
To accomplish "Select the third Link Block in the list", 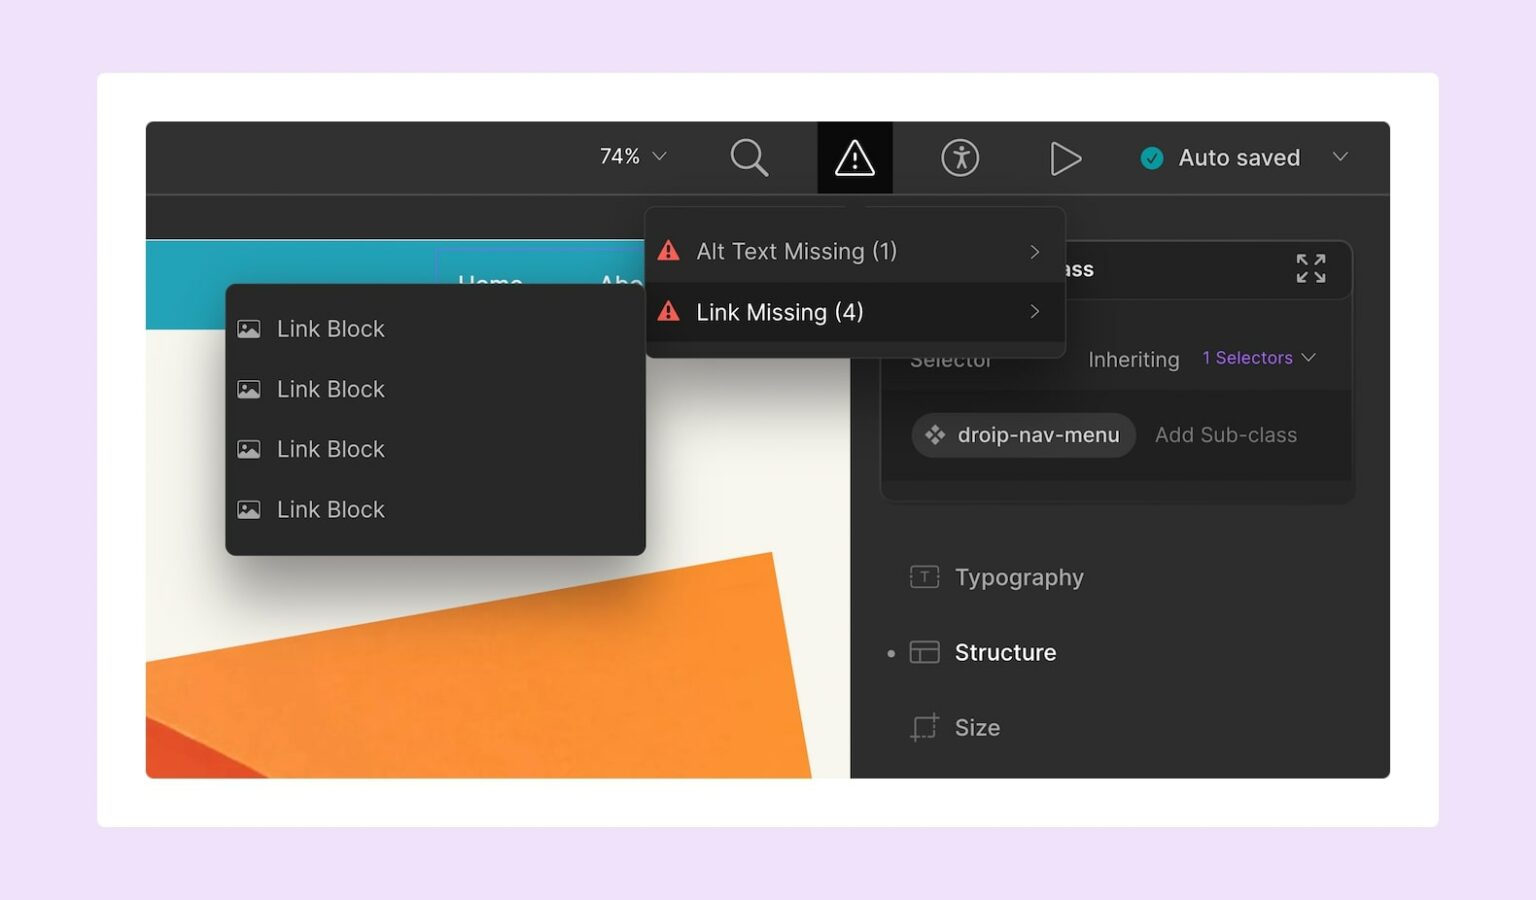I will [x=330, y=449].
